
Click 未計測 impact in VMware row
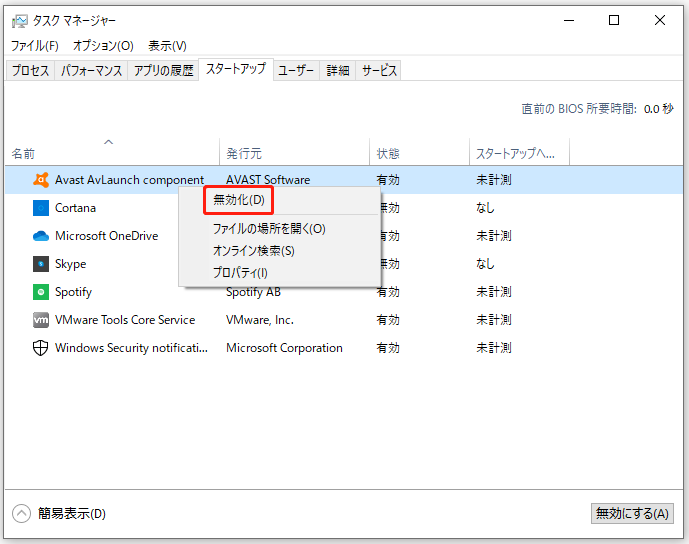(493, 320)
